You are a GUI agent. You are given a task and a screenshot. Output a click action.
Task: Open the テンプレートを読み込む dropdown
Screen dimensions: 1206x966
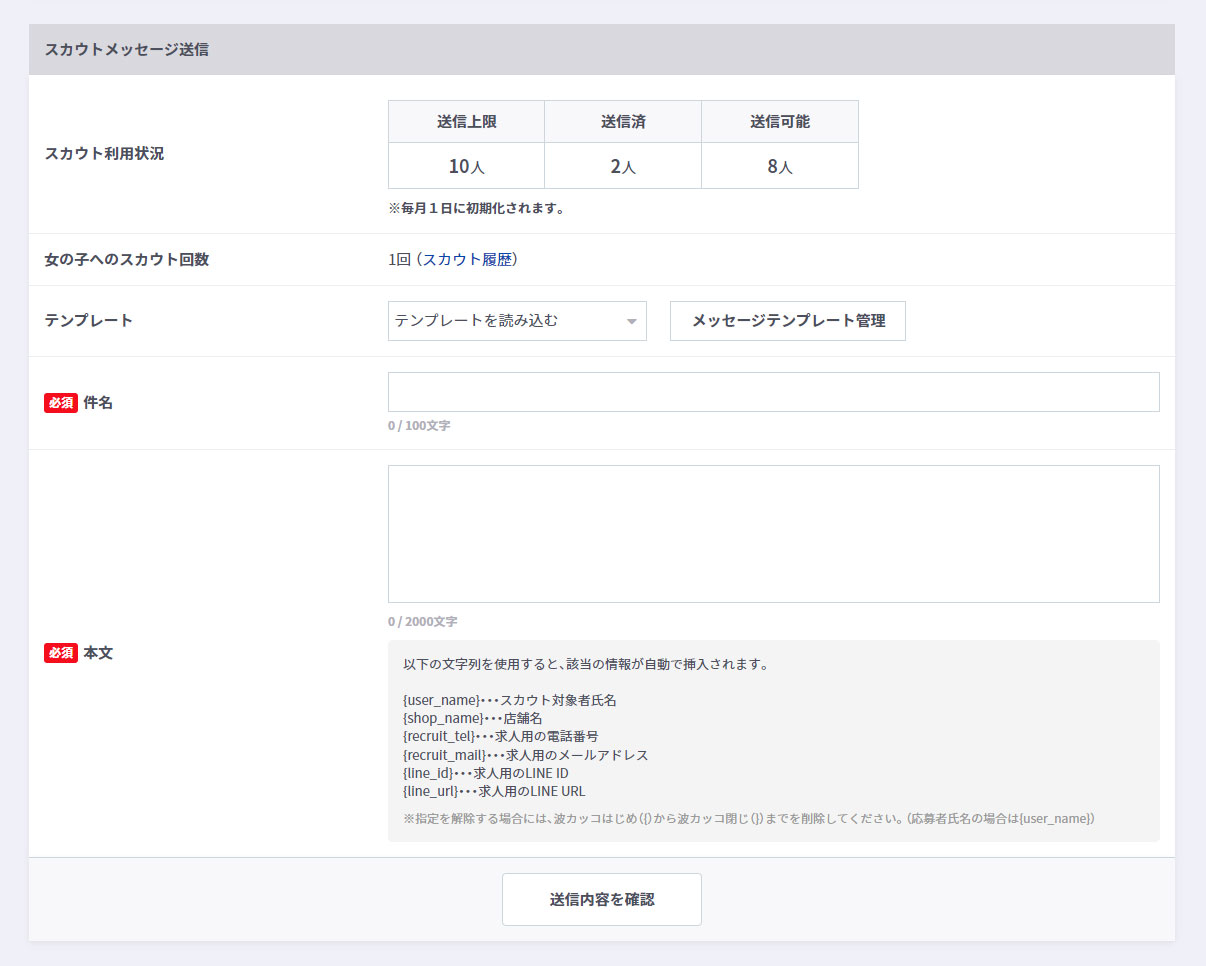(x=505, y=321)
